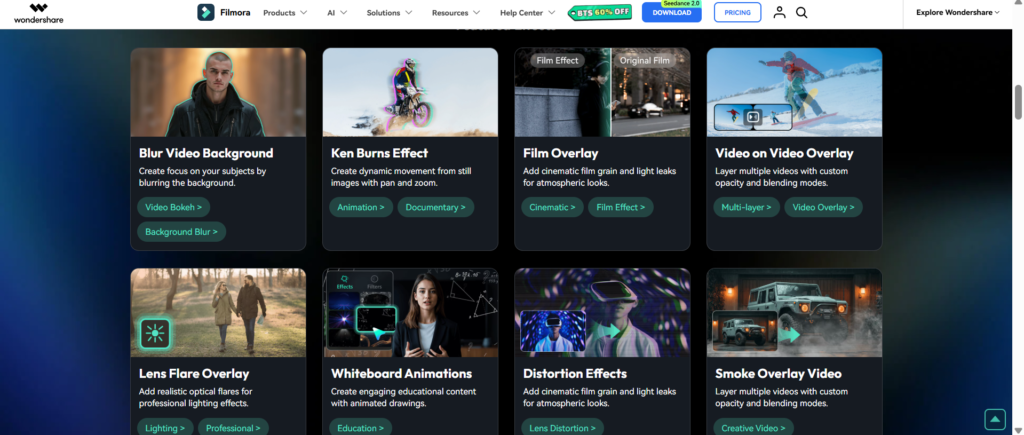Expand the Products dropdown
This screenshot has width=1024, height=435.
(x=285, y=12)
